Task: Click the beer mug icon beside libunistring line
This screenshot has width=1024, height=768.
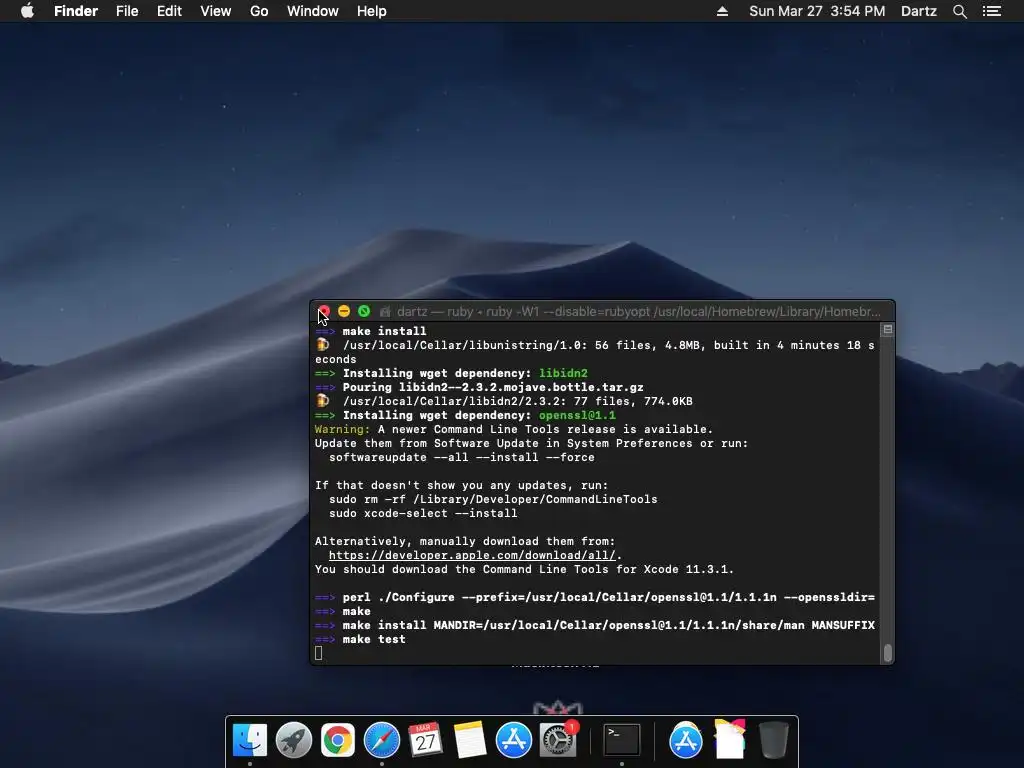Action: coord(323,345)
